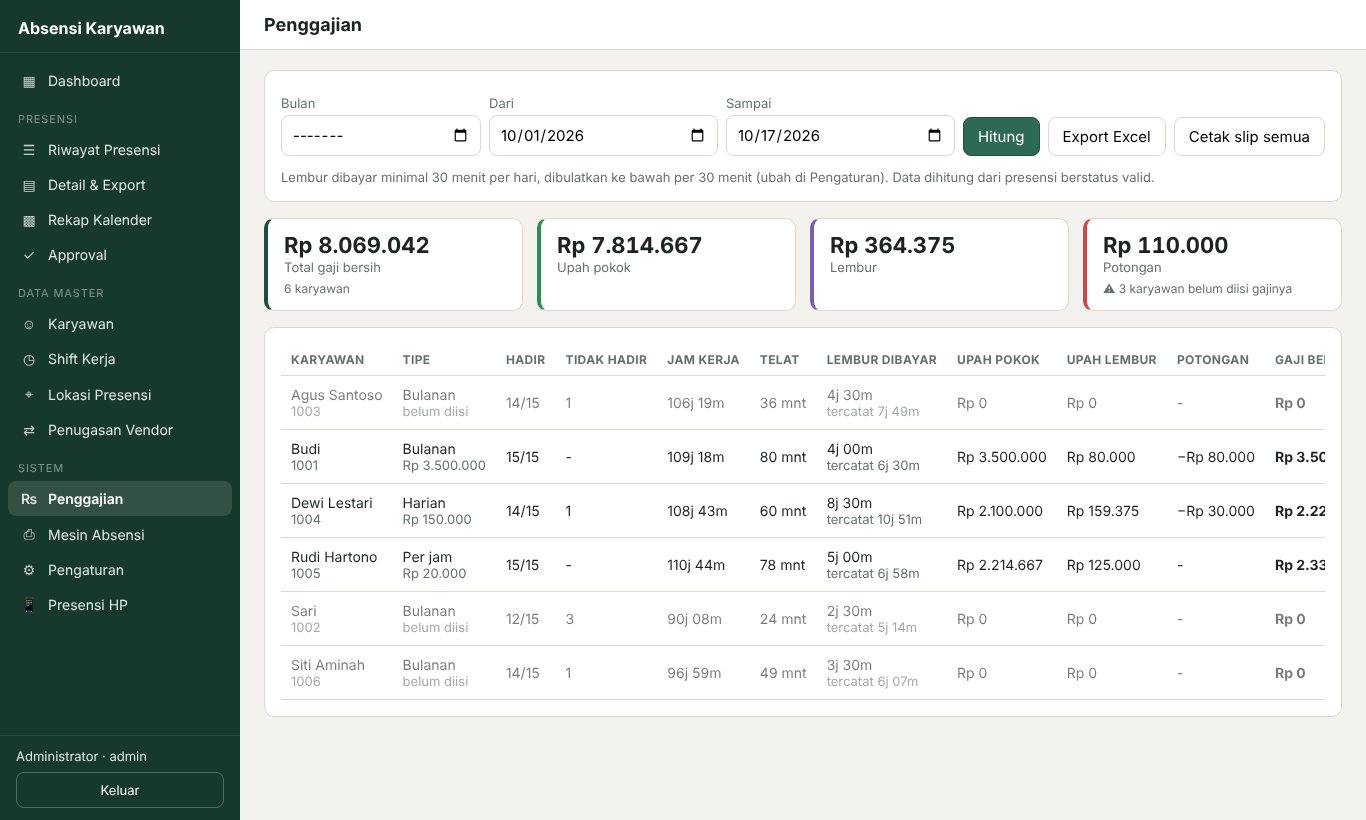
Task: Click the Penggajian Rs icon
Action: tap(29, 499)
